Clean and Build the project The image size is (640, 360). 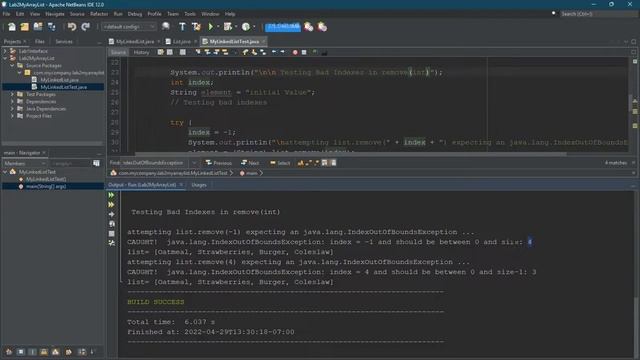coord(196,27)
